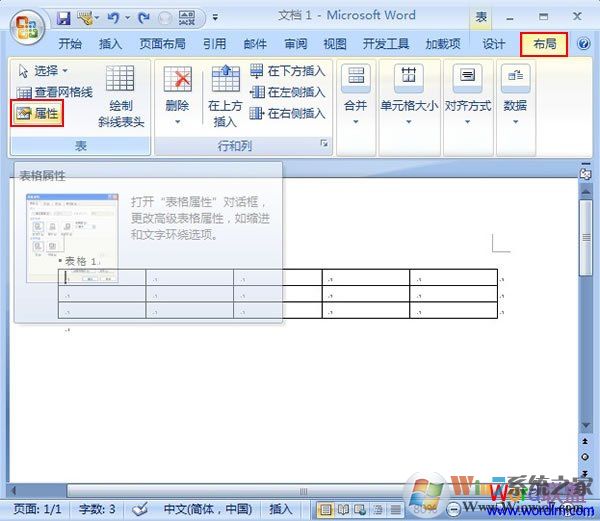This screenshot has height=521, width=600.
Task: Insert column using 在右侧插入
Action: click(287, 113)
